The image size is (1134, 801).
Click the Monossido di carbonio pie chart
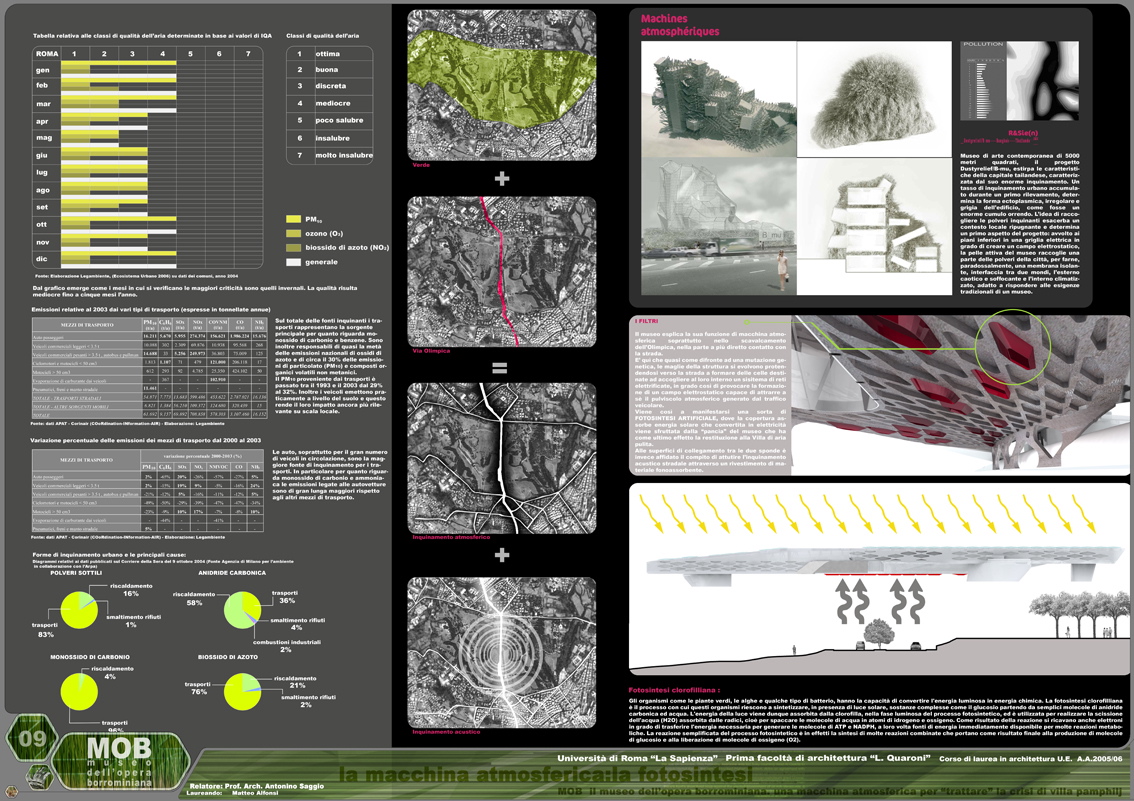pyautogui.click(x=79, y=691)
